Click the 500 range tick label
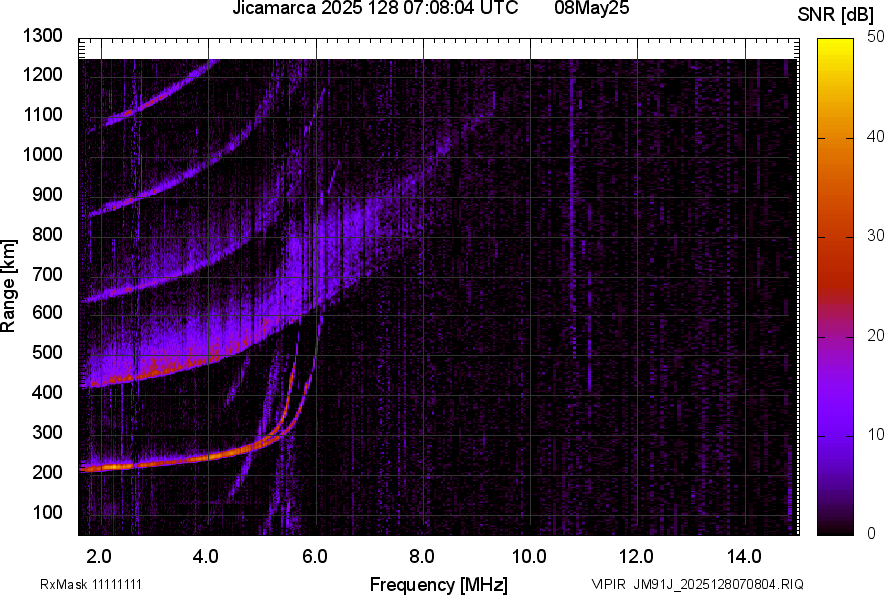Viewport: 884px width, 595px height. point(47,352)
